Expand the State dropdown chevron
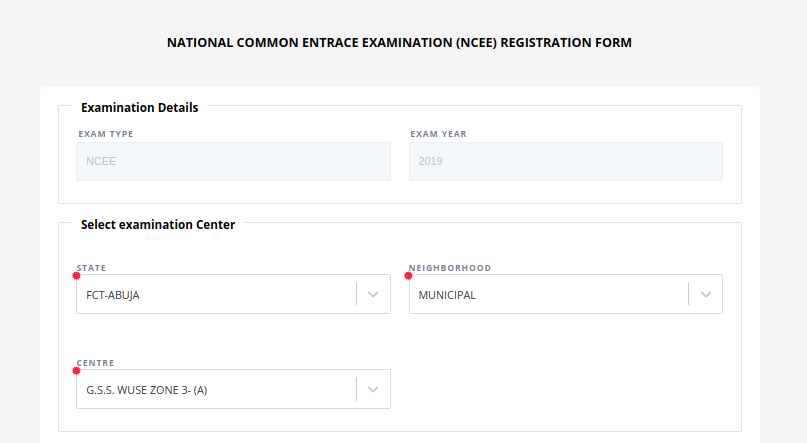Image resolution: width=807 pixels, height=443 pixels. pos(373,295)
